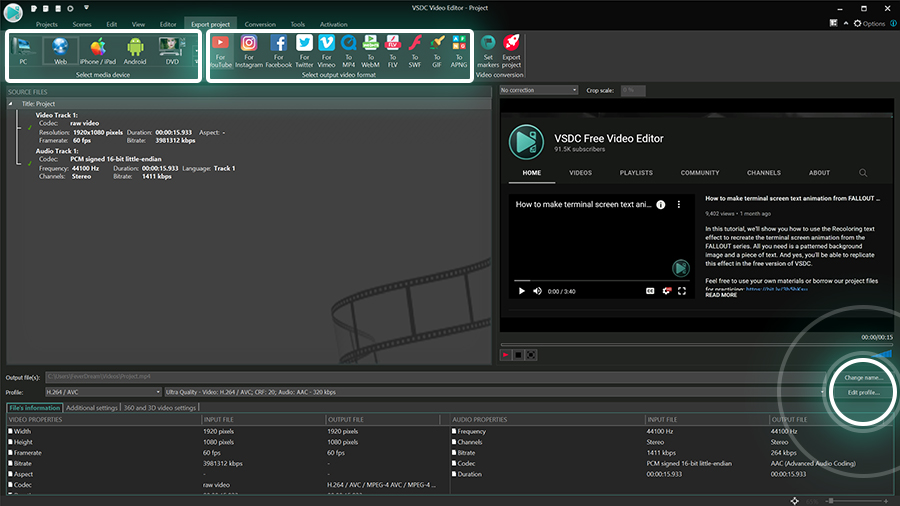Image resolution: width=900 pixels, height=506 pixels.
Task: Pick the For Instagram output format
Action: [249, 51]
